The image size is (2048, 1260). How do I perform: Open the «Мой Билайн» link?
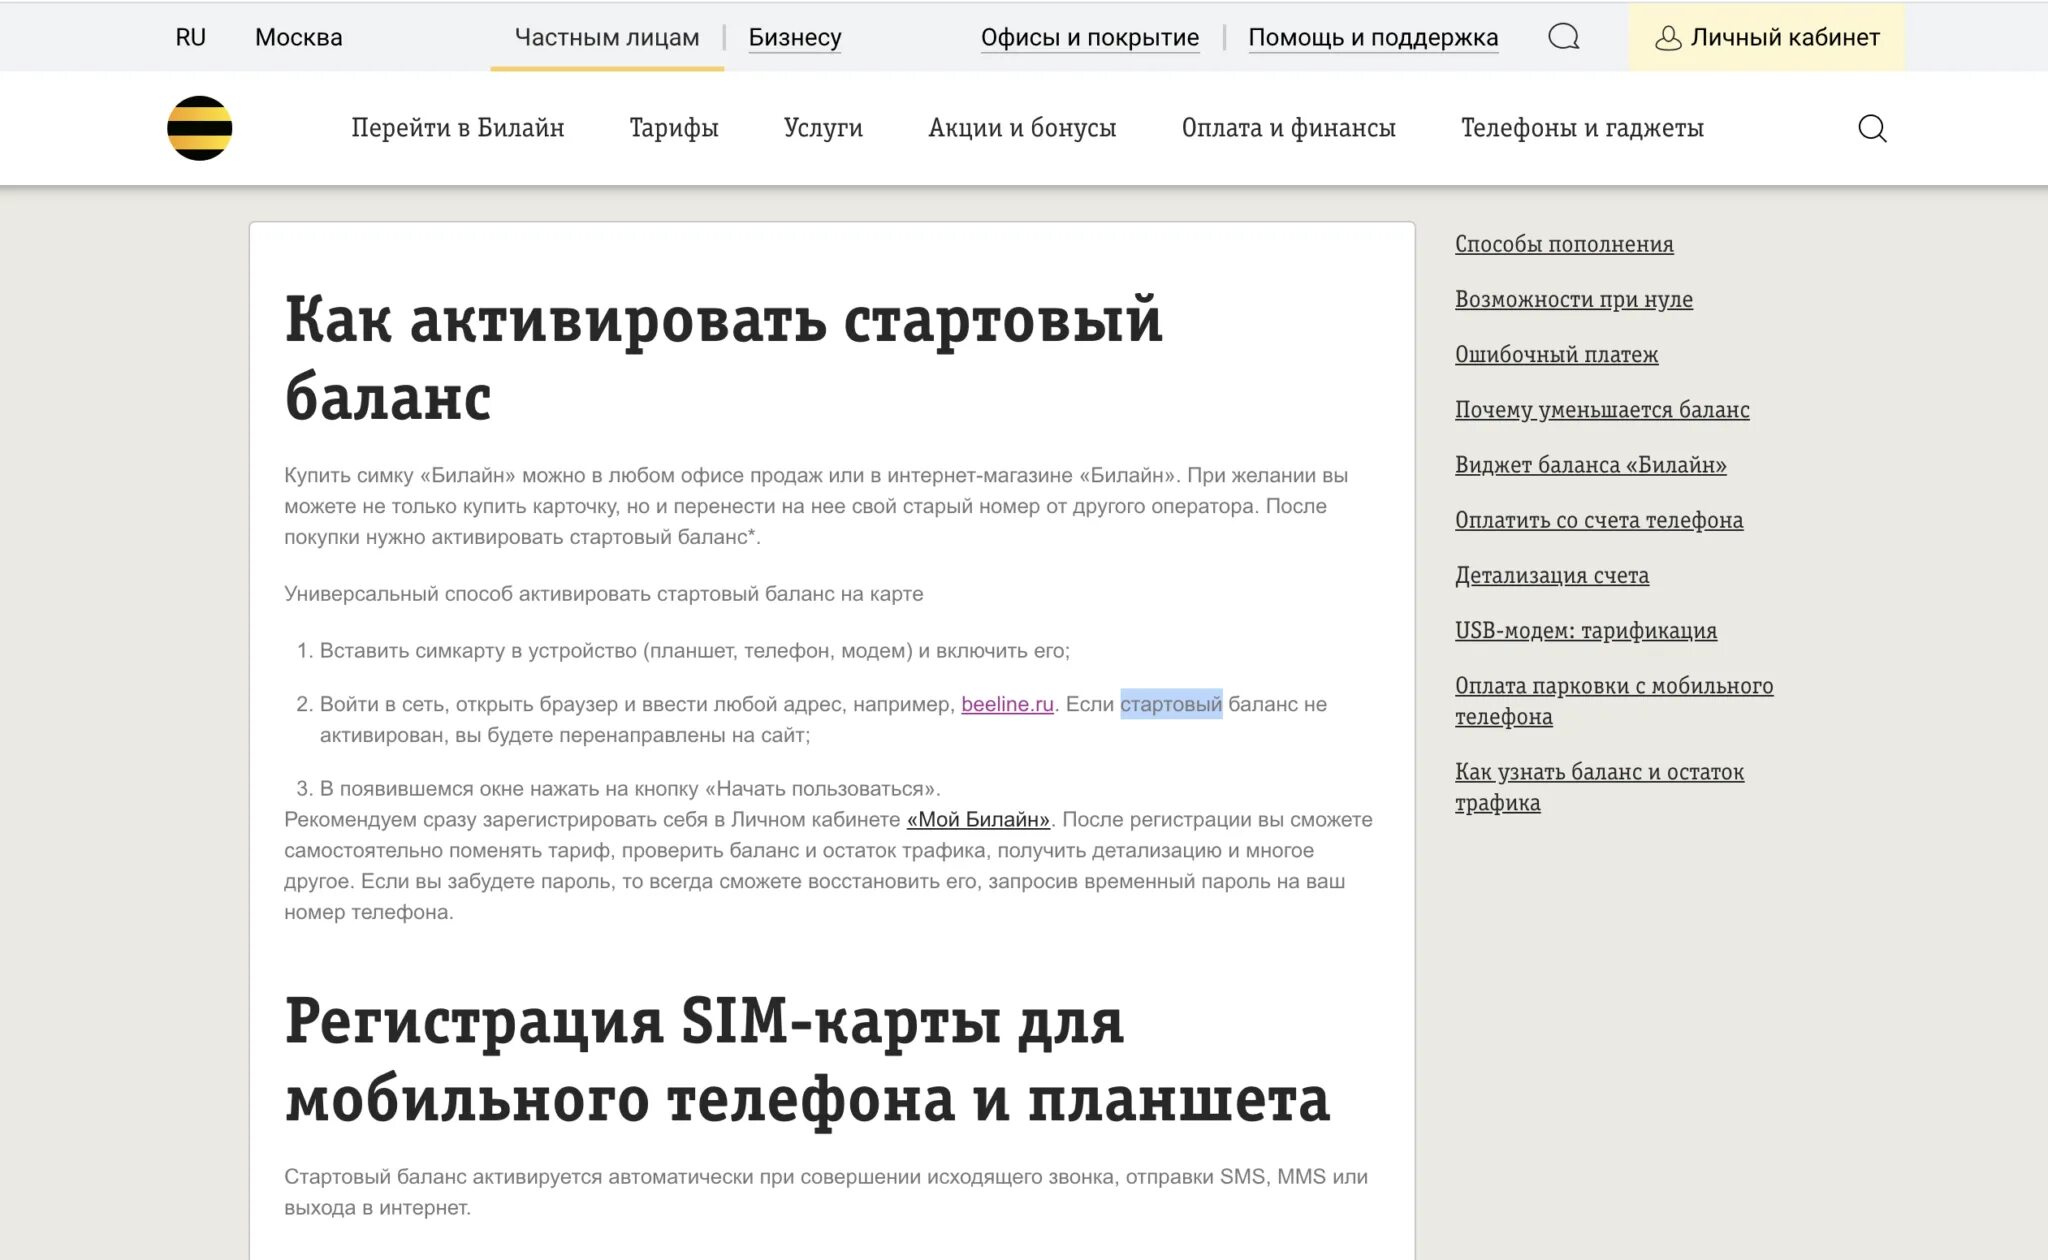[x=978, y=819]
